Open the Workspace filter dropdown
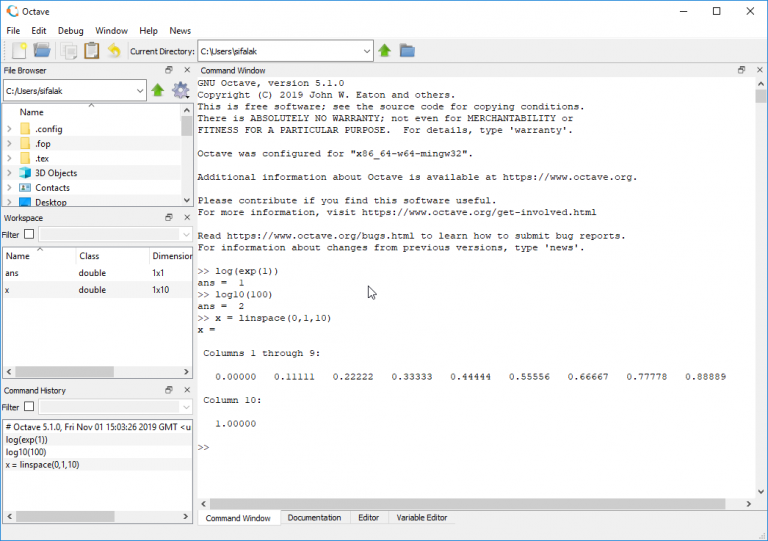 click(186, 235)
